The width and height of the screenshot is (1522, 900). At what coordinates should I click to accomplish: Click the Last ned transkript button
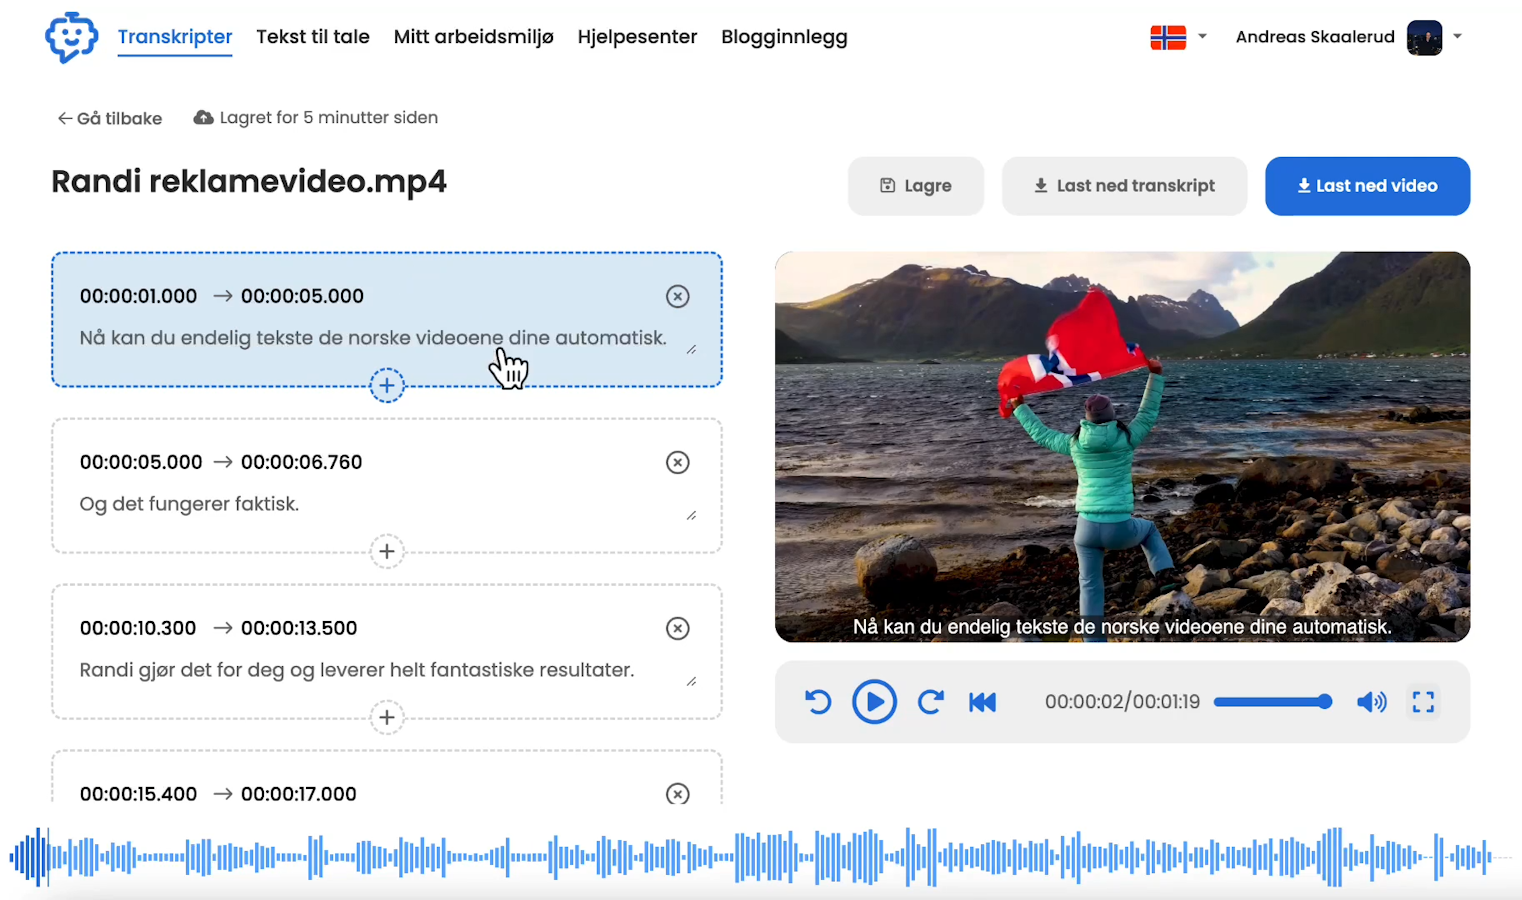click(x=1124, y=186)
